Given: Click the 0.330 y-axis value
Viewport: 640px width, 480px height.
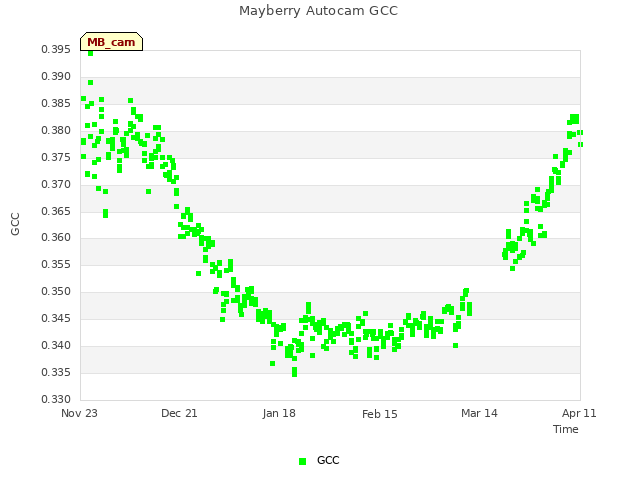Looking at the screenshot, I should 56,399.
